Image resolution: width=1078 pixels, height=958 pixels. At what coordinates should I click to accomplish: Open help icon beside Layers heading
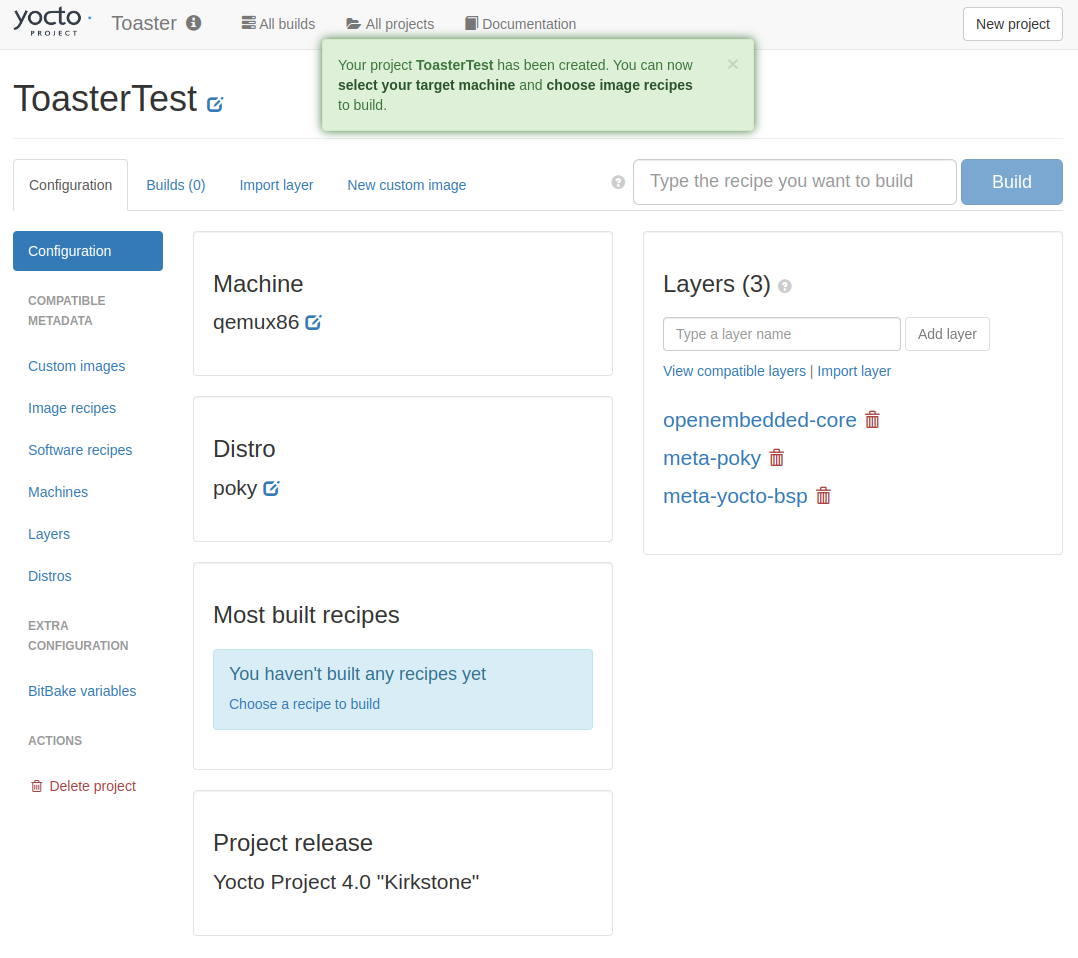(x=784, y=286)
